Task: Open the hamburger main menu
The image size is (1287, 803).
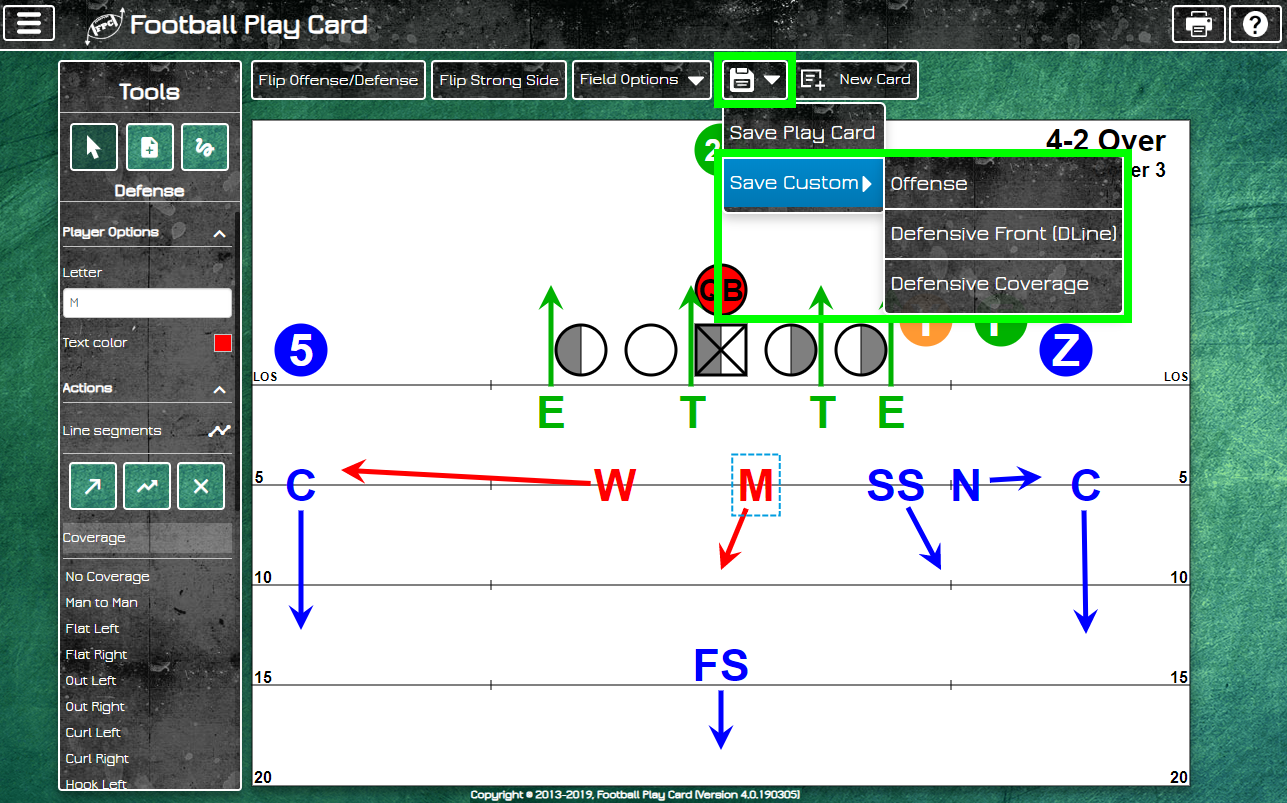Action: pyautogui.click(x=29, y=23)
